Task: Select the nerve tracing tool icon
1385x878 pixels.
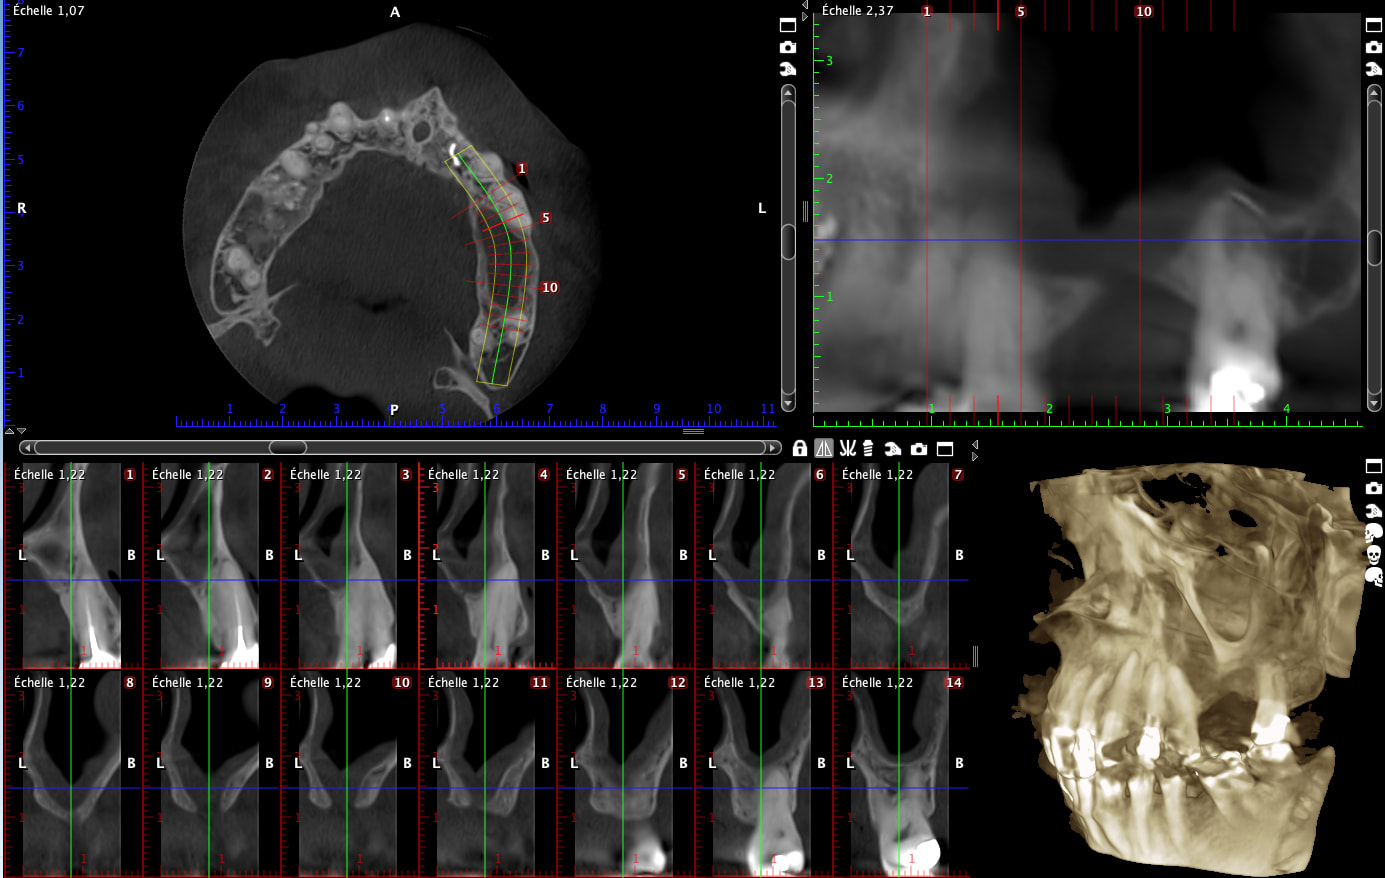Action: 847,449
